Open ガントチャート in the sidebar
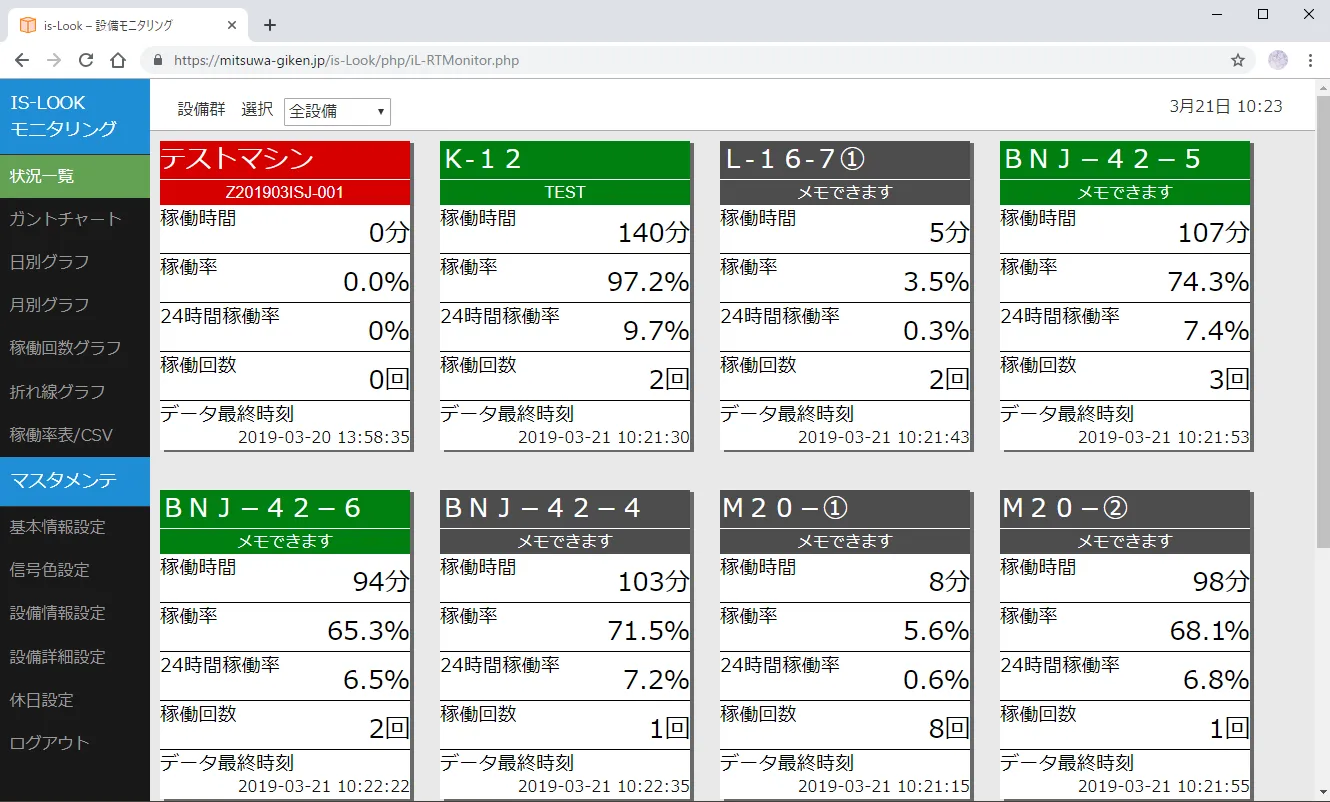Screen dimensions: 1330x802 [75, 219]
